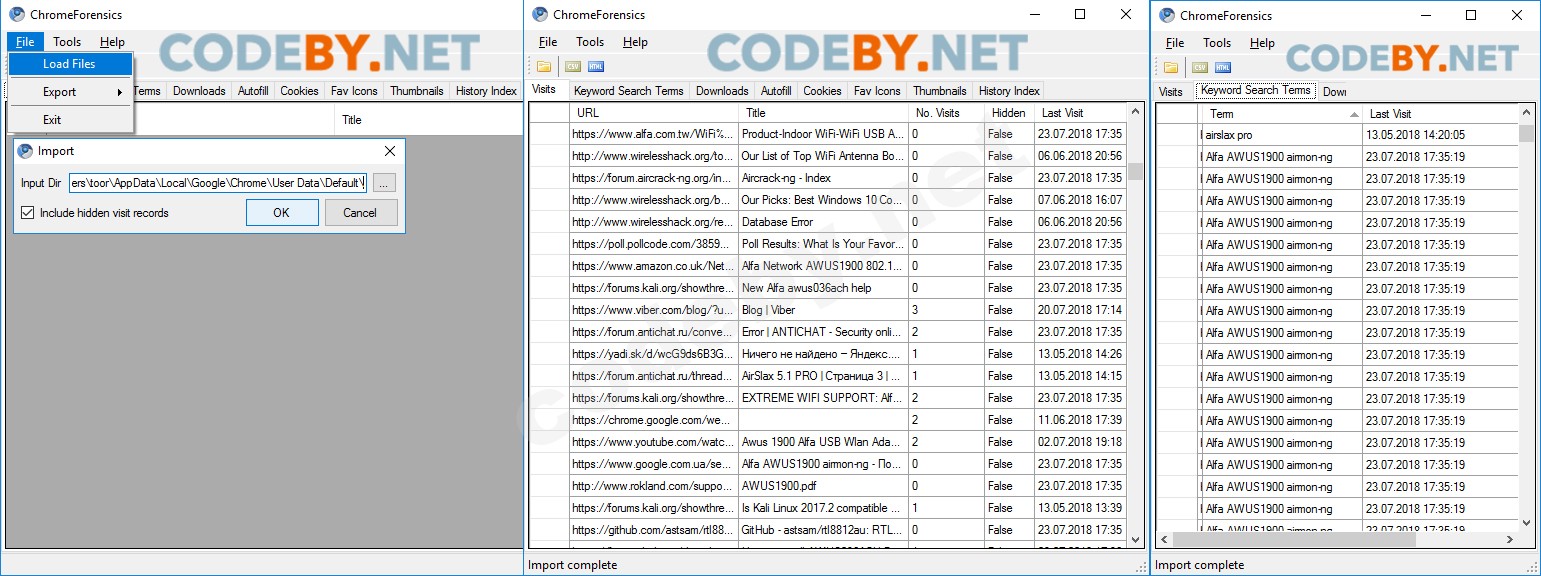Switch to Visits tab in right window
This screenshot has width=1541, height=576.
point(1170,92)
